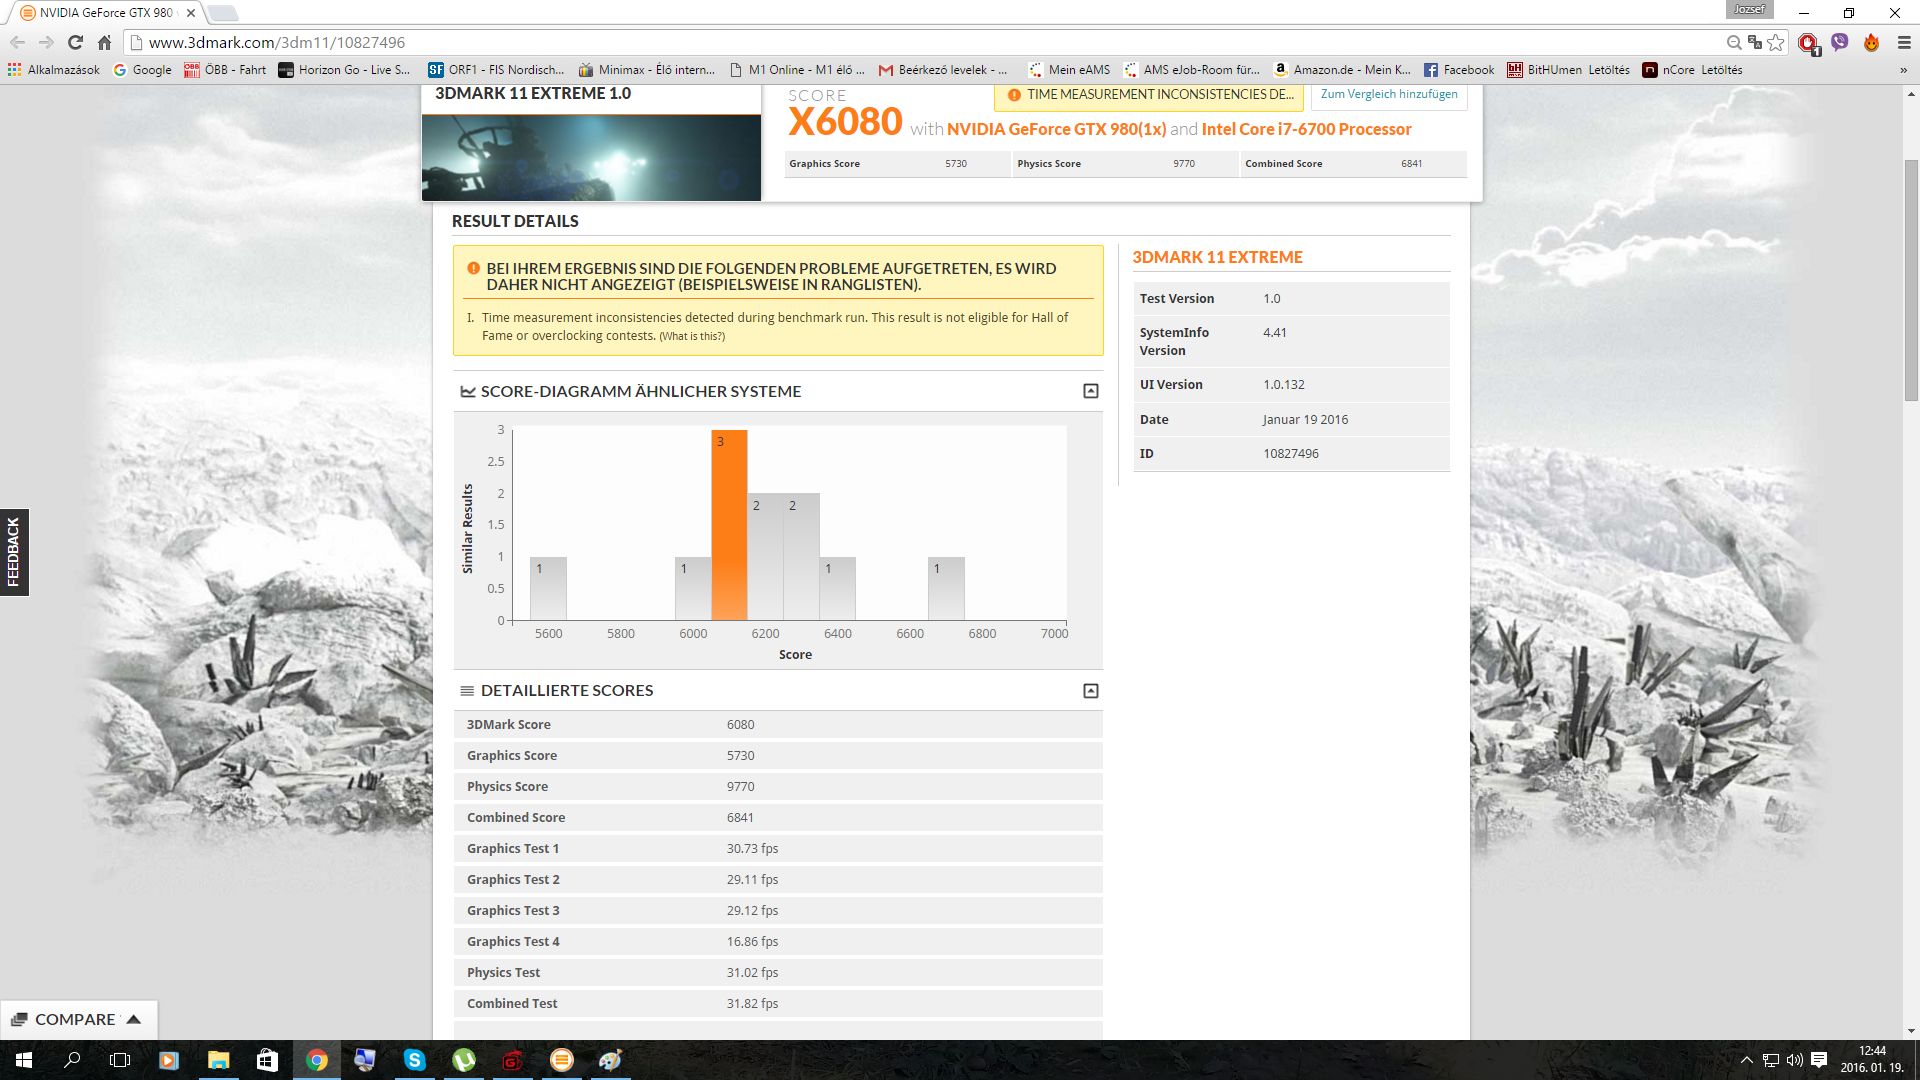Open Facebook bookmark in bookmarks bar
1920x1080 pixels.
click(1458, 70)
